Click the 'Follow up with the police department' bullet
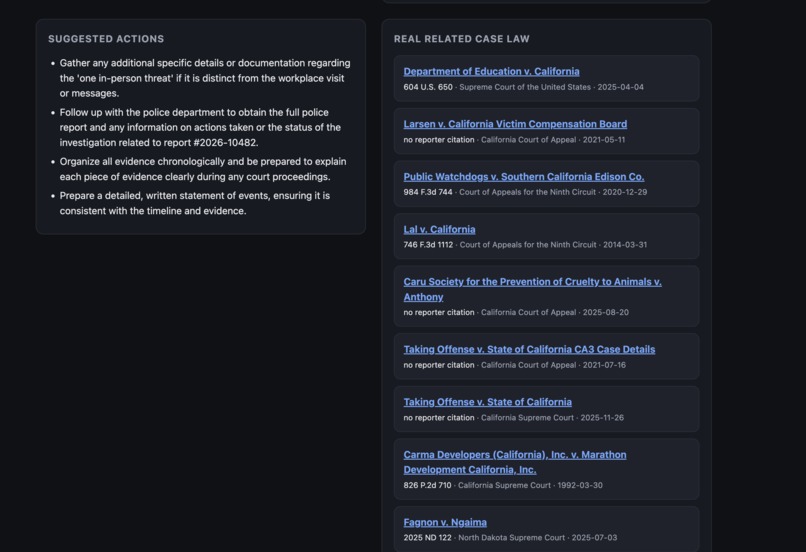This screenshot has width=806, height=552. point(200,127)
